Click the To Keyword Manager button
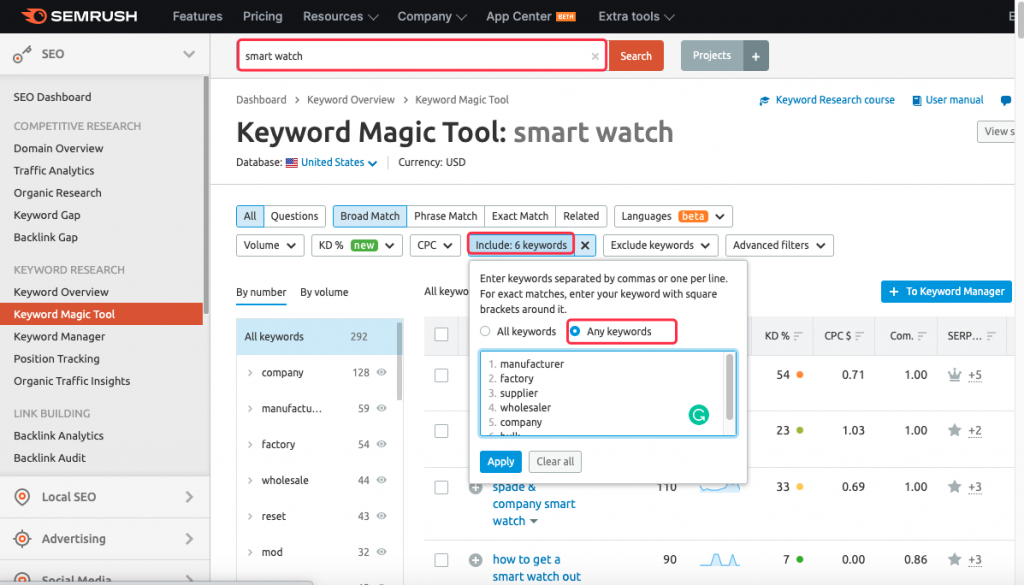 coord(946,292)
